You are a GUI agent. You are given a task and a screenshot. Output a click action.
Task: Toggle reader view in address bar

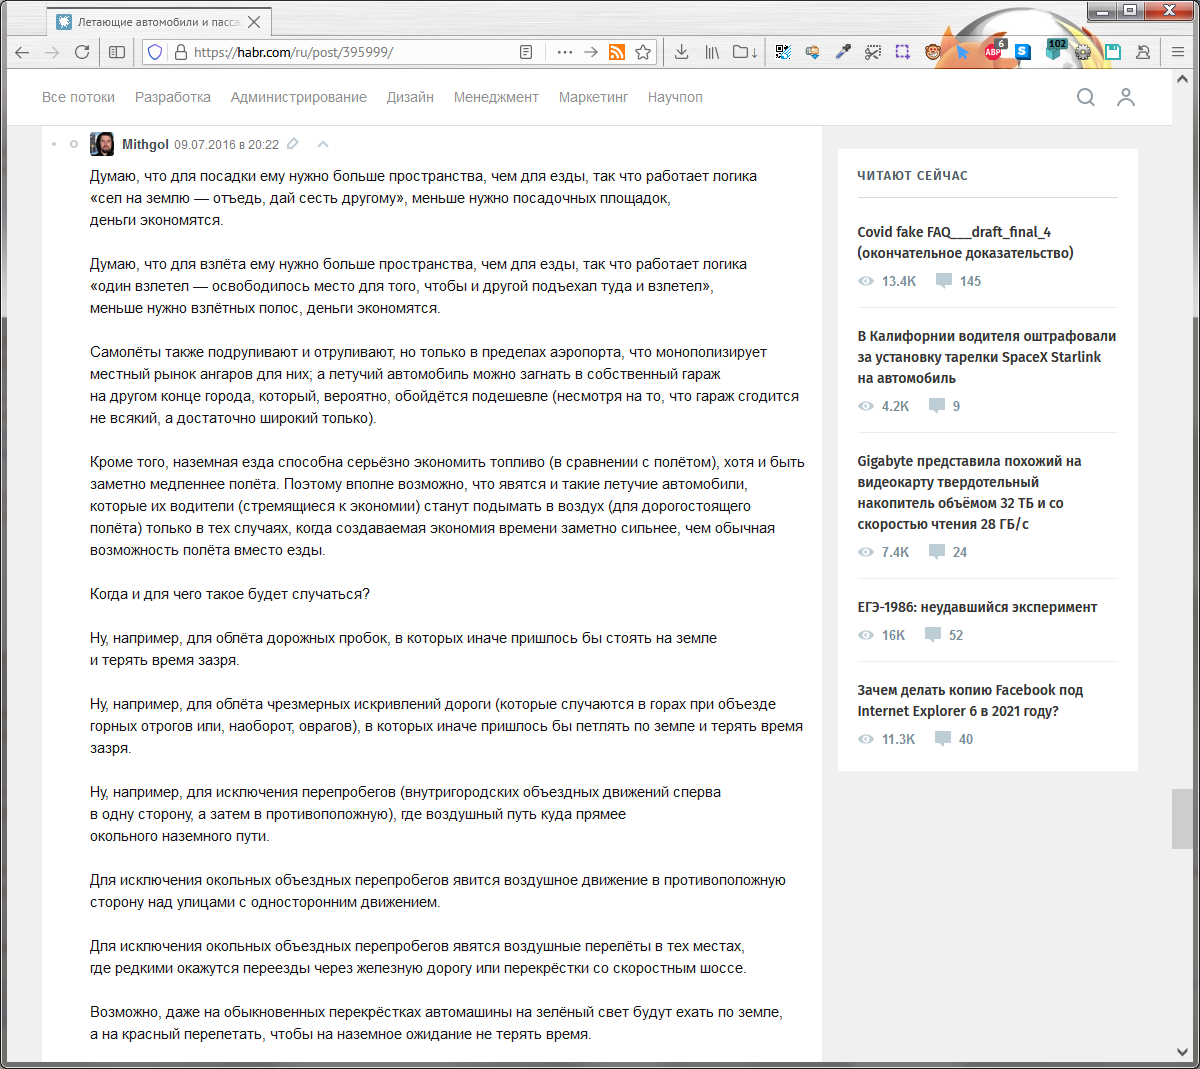pos(526,52)
